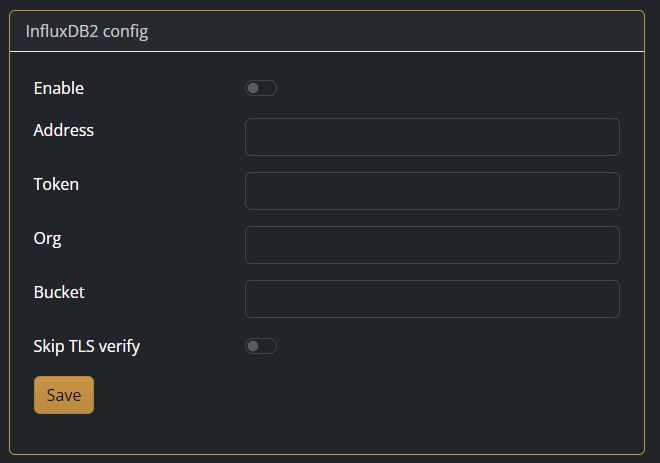This screenshot has width=660, height=463.
Task: Save the InfluxDB2 configuration
Action: (64, 395)
